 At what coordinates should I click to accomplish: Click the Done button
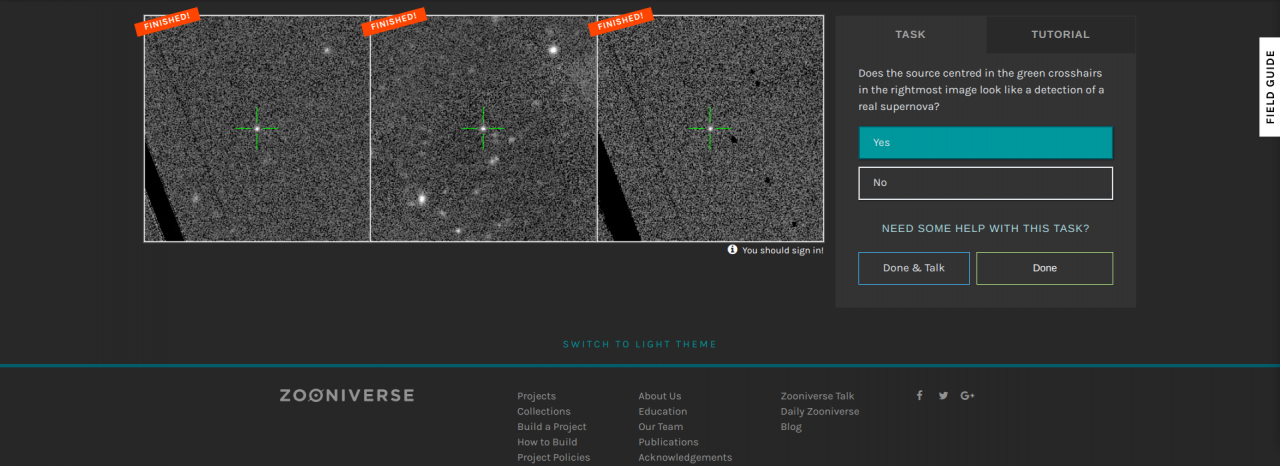[x=1045, y=268]
